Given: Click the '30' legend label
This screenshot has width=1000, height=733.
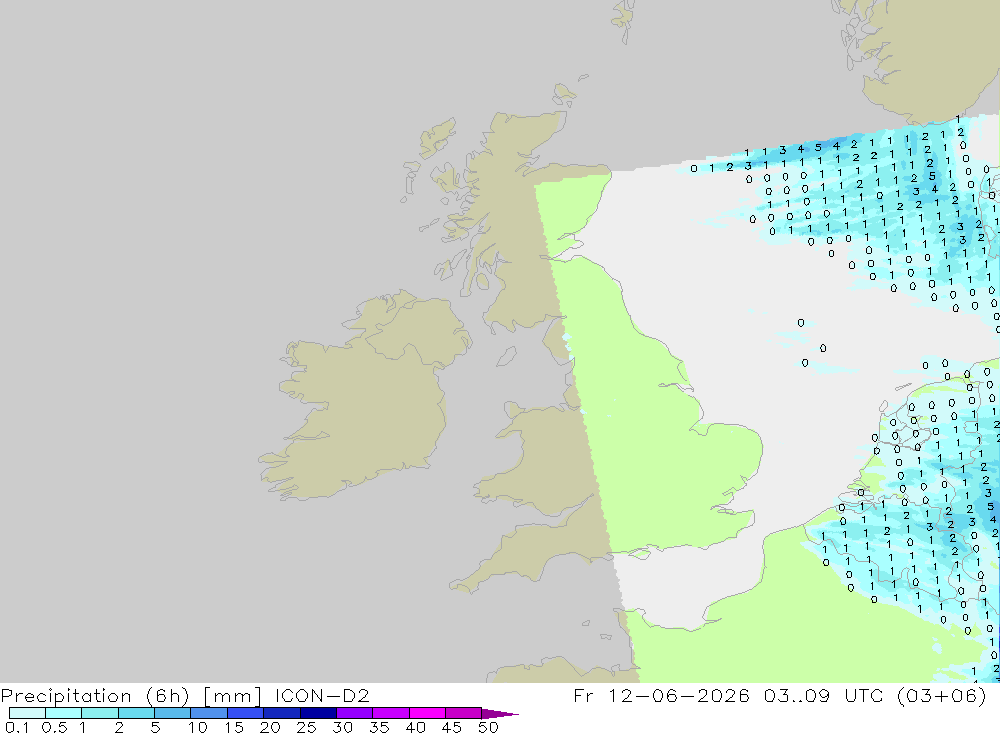Looking at the screenshot, I should [x=342, y=727].
